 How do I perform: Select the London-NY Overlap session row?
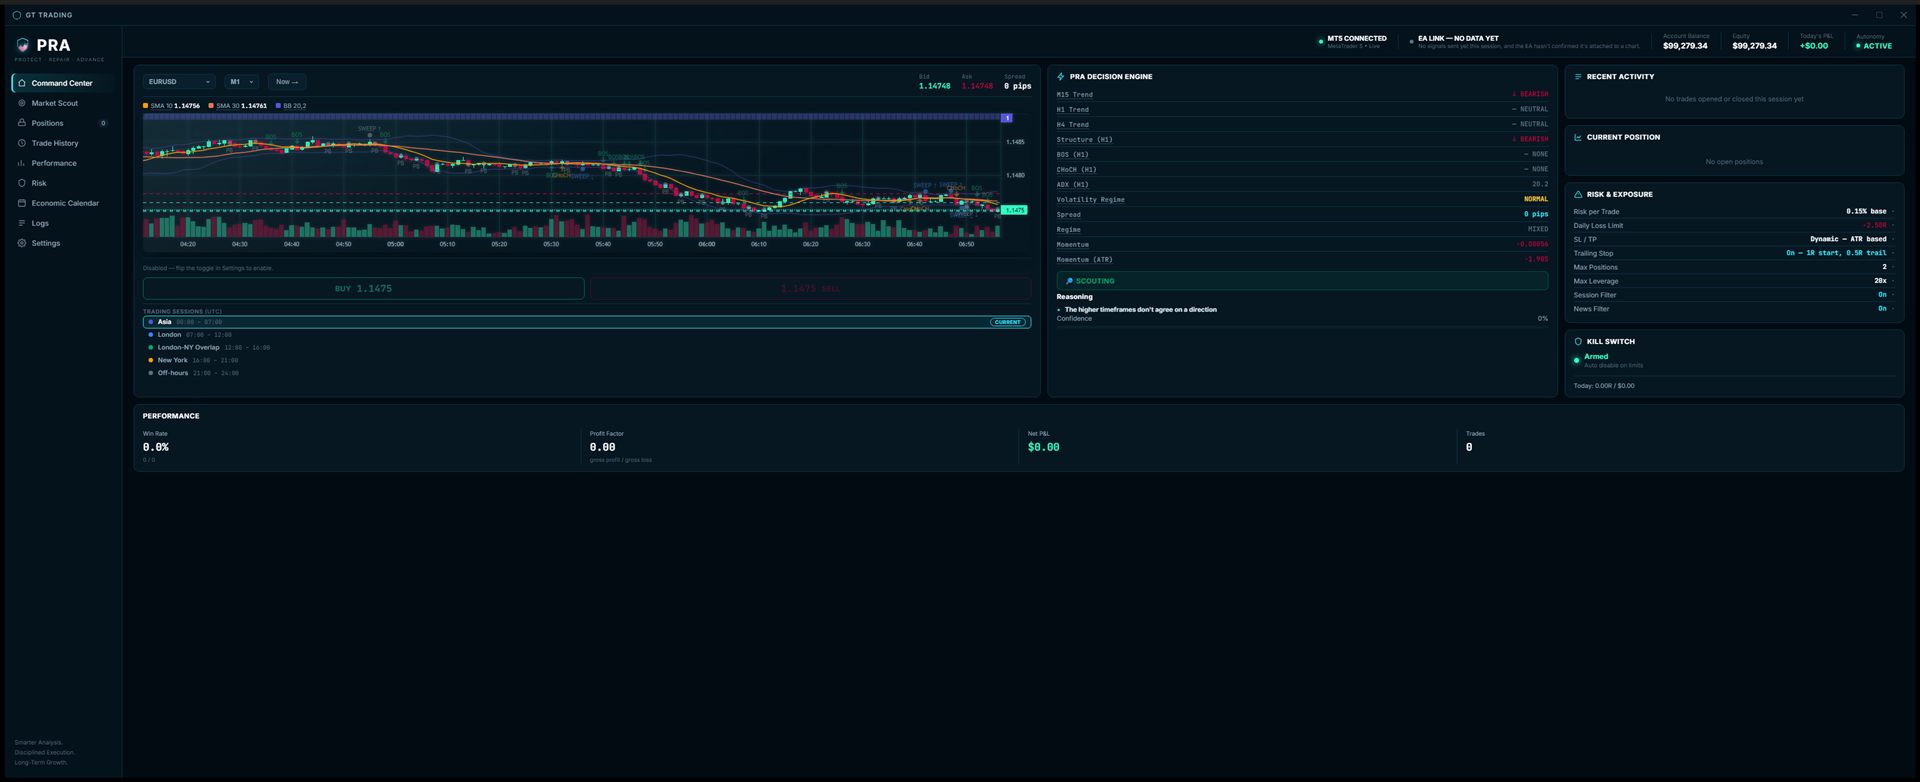pyautogui.click(x=587, y=348)
